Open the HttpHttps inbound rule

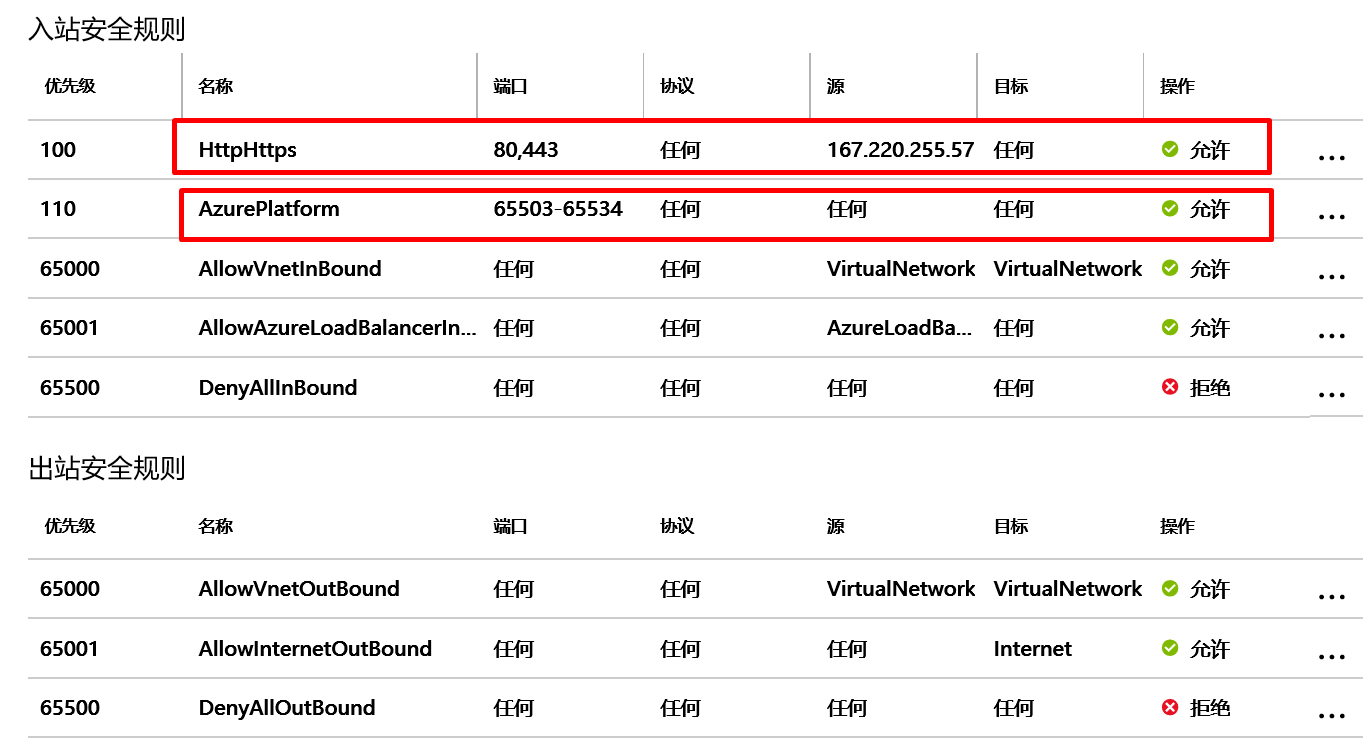(248, 150)
